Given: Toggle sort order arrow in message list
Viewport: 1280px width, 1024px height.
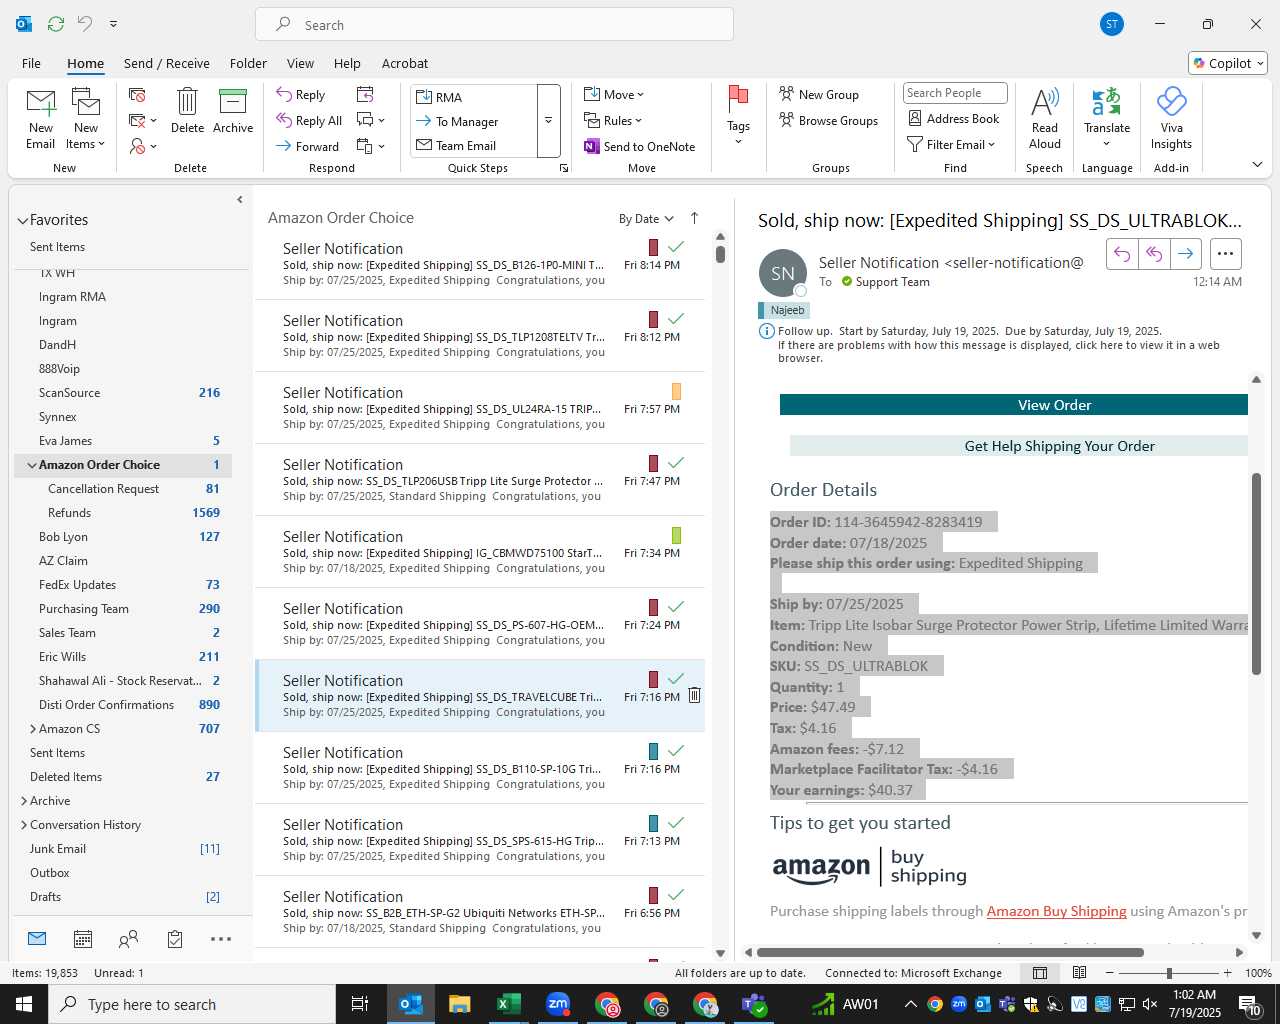Looking at the screenshot, I should click(x=694, y=218).
